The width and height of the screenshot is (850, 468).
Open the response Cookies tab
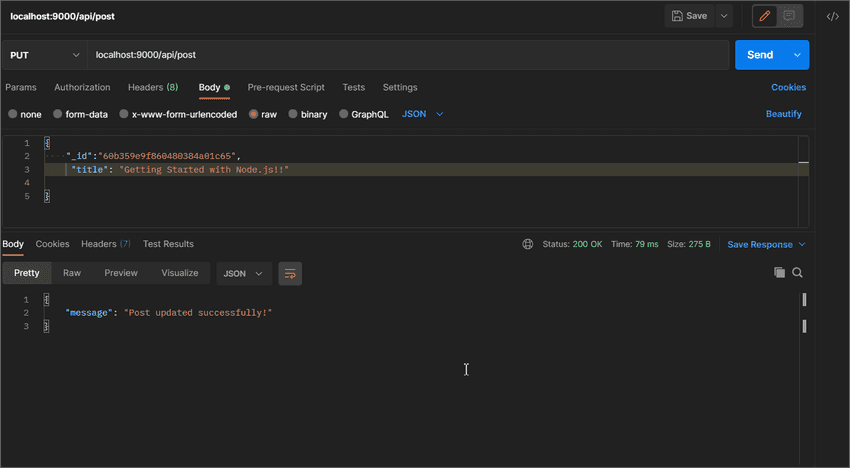click(52, 244)
